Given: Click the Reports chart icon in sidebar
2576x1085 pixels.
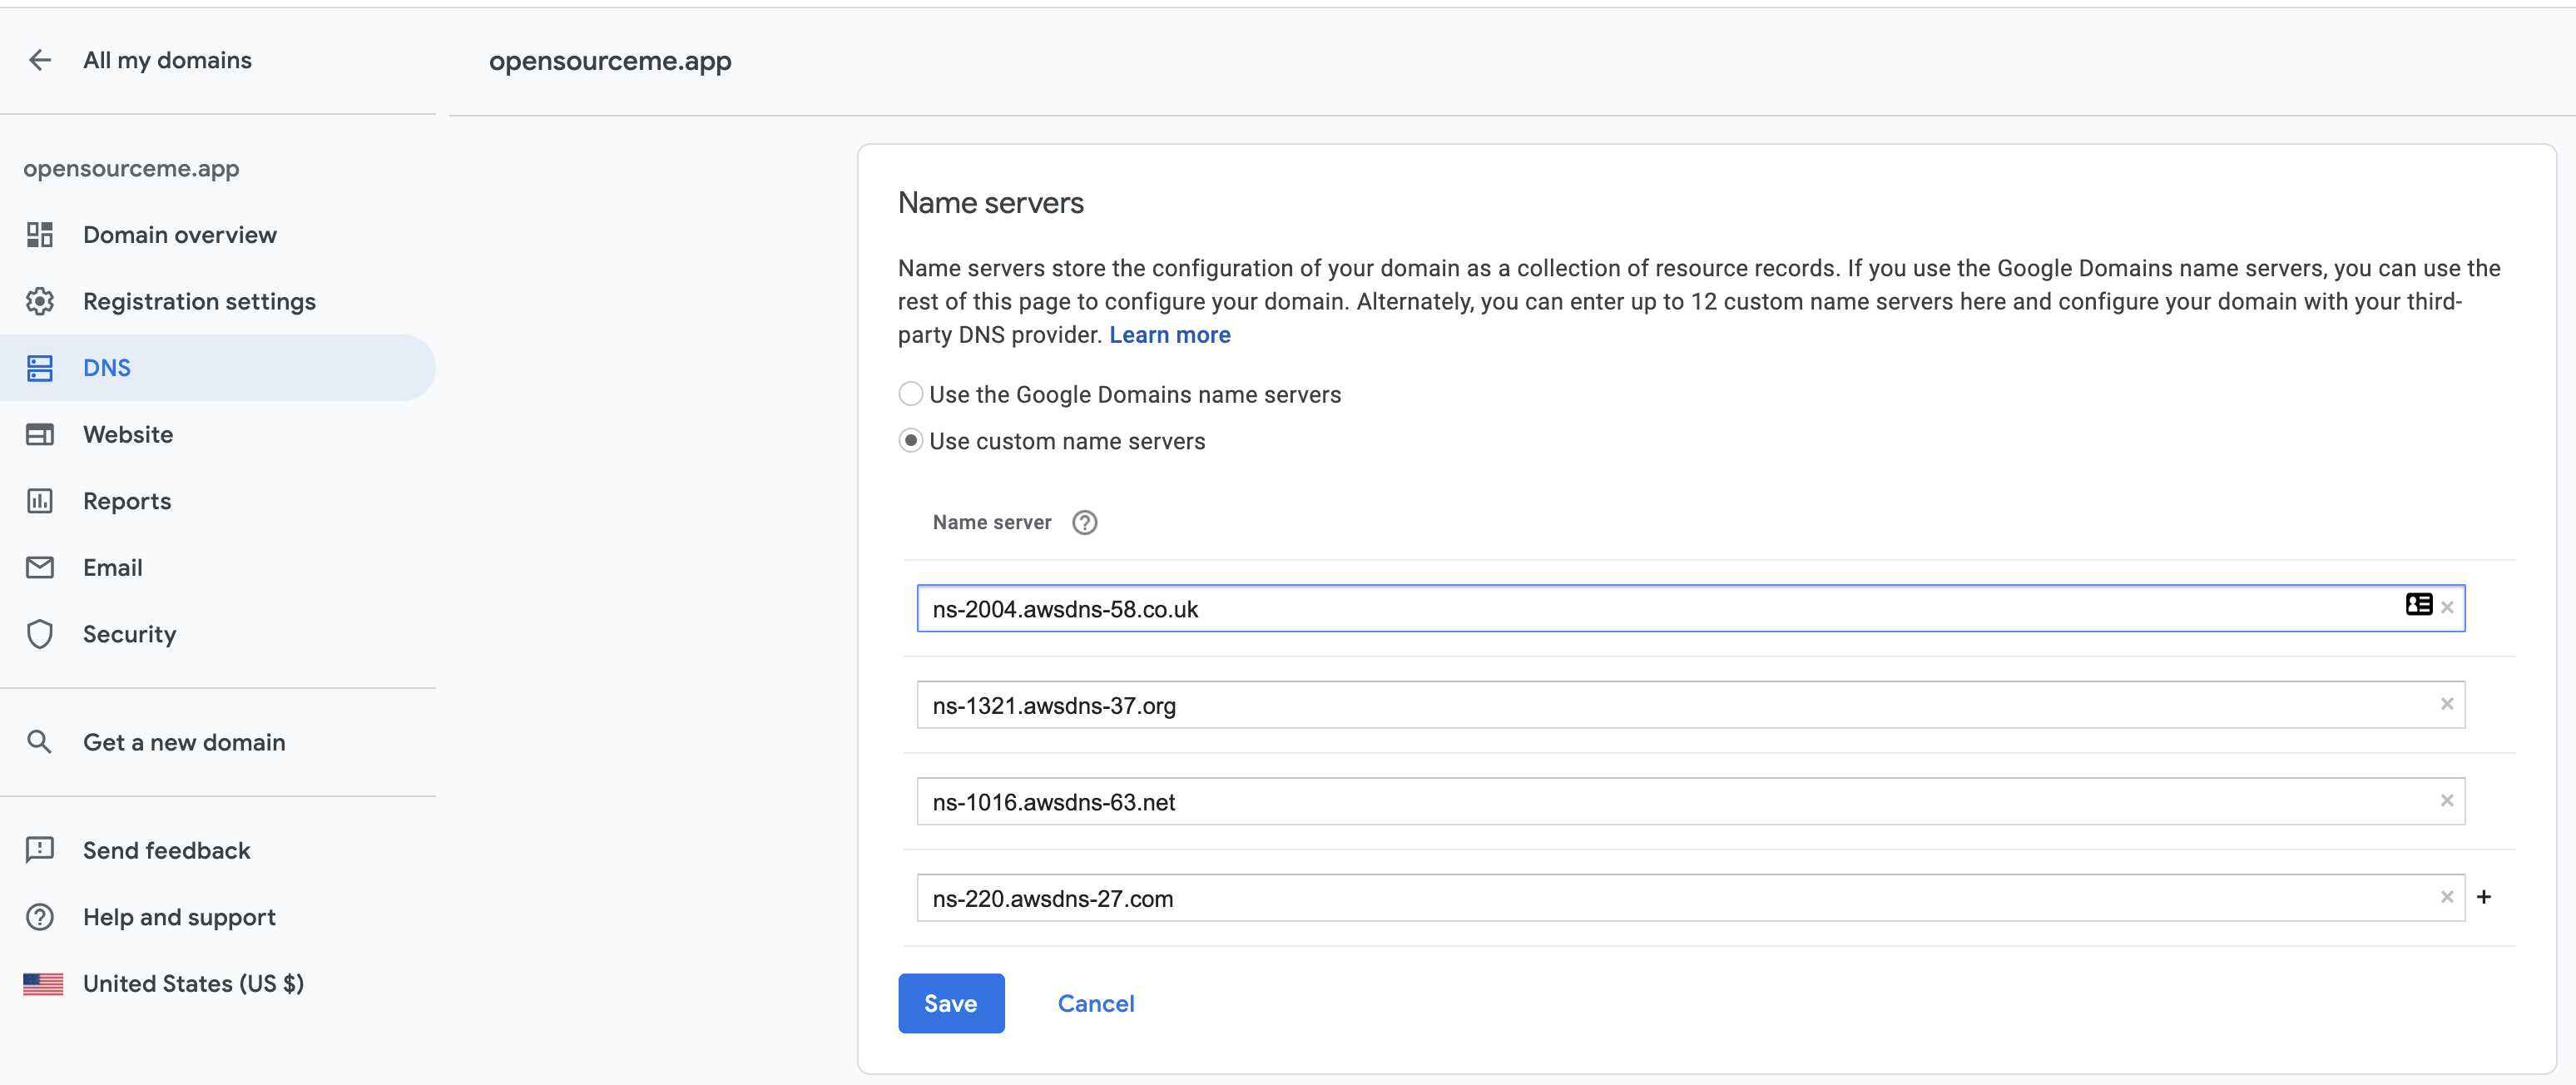Looking at the screenshot, I should pos(40,501).
